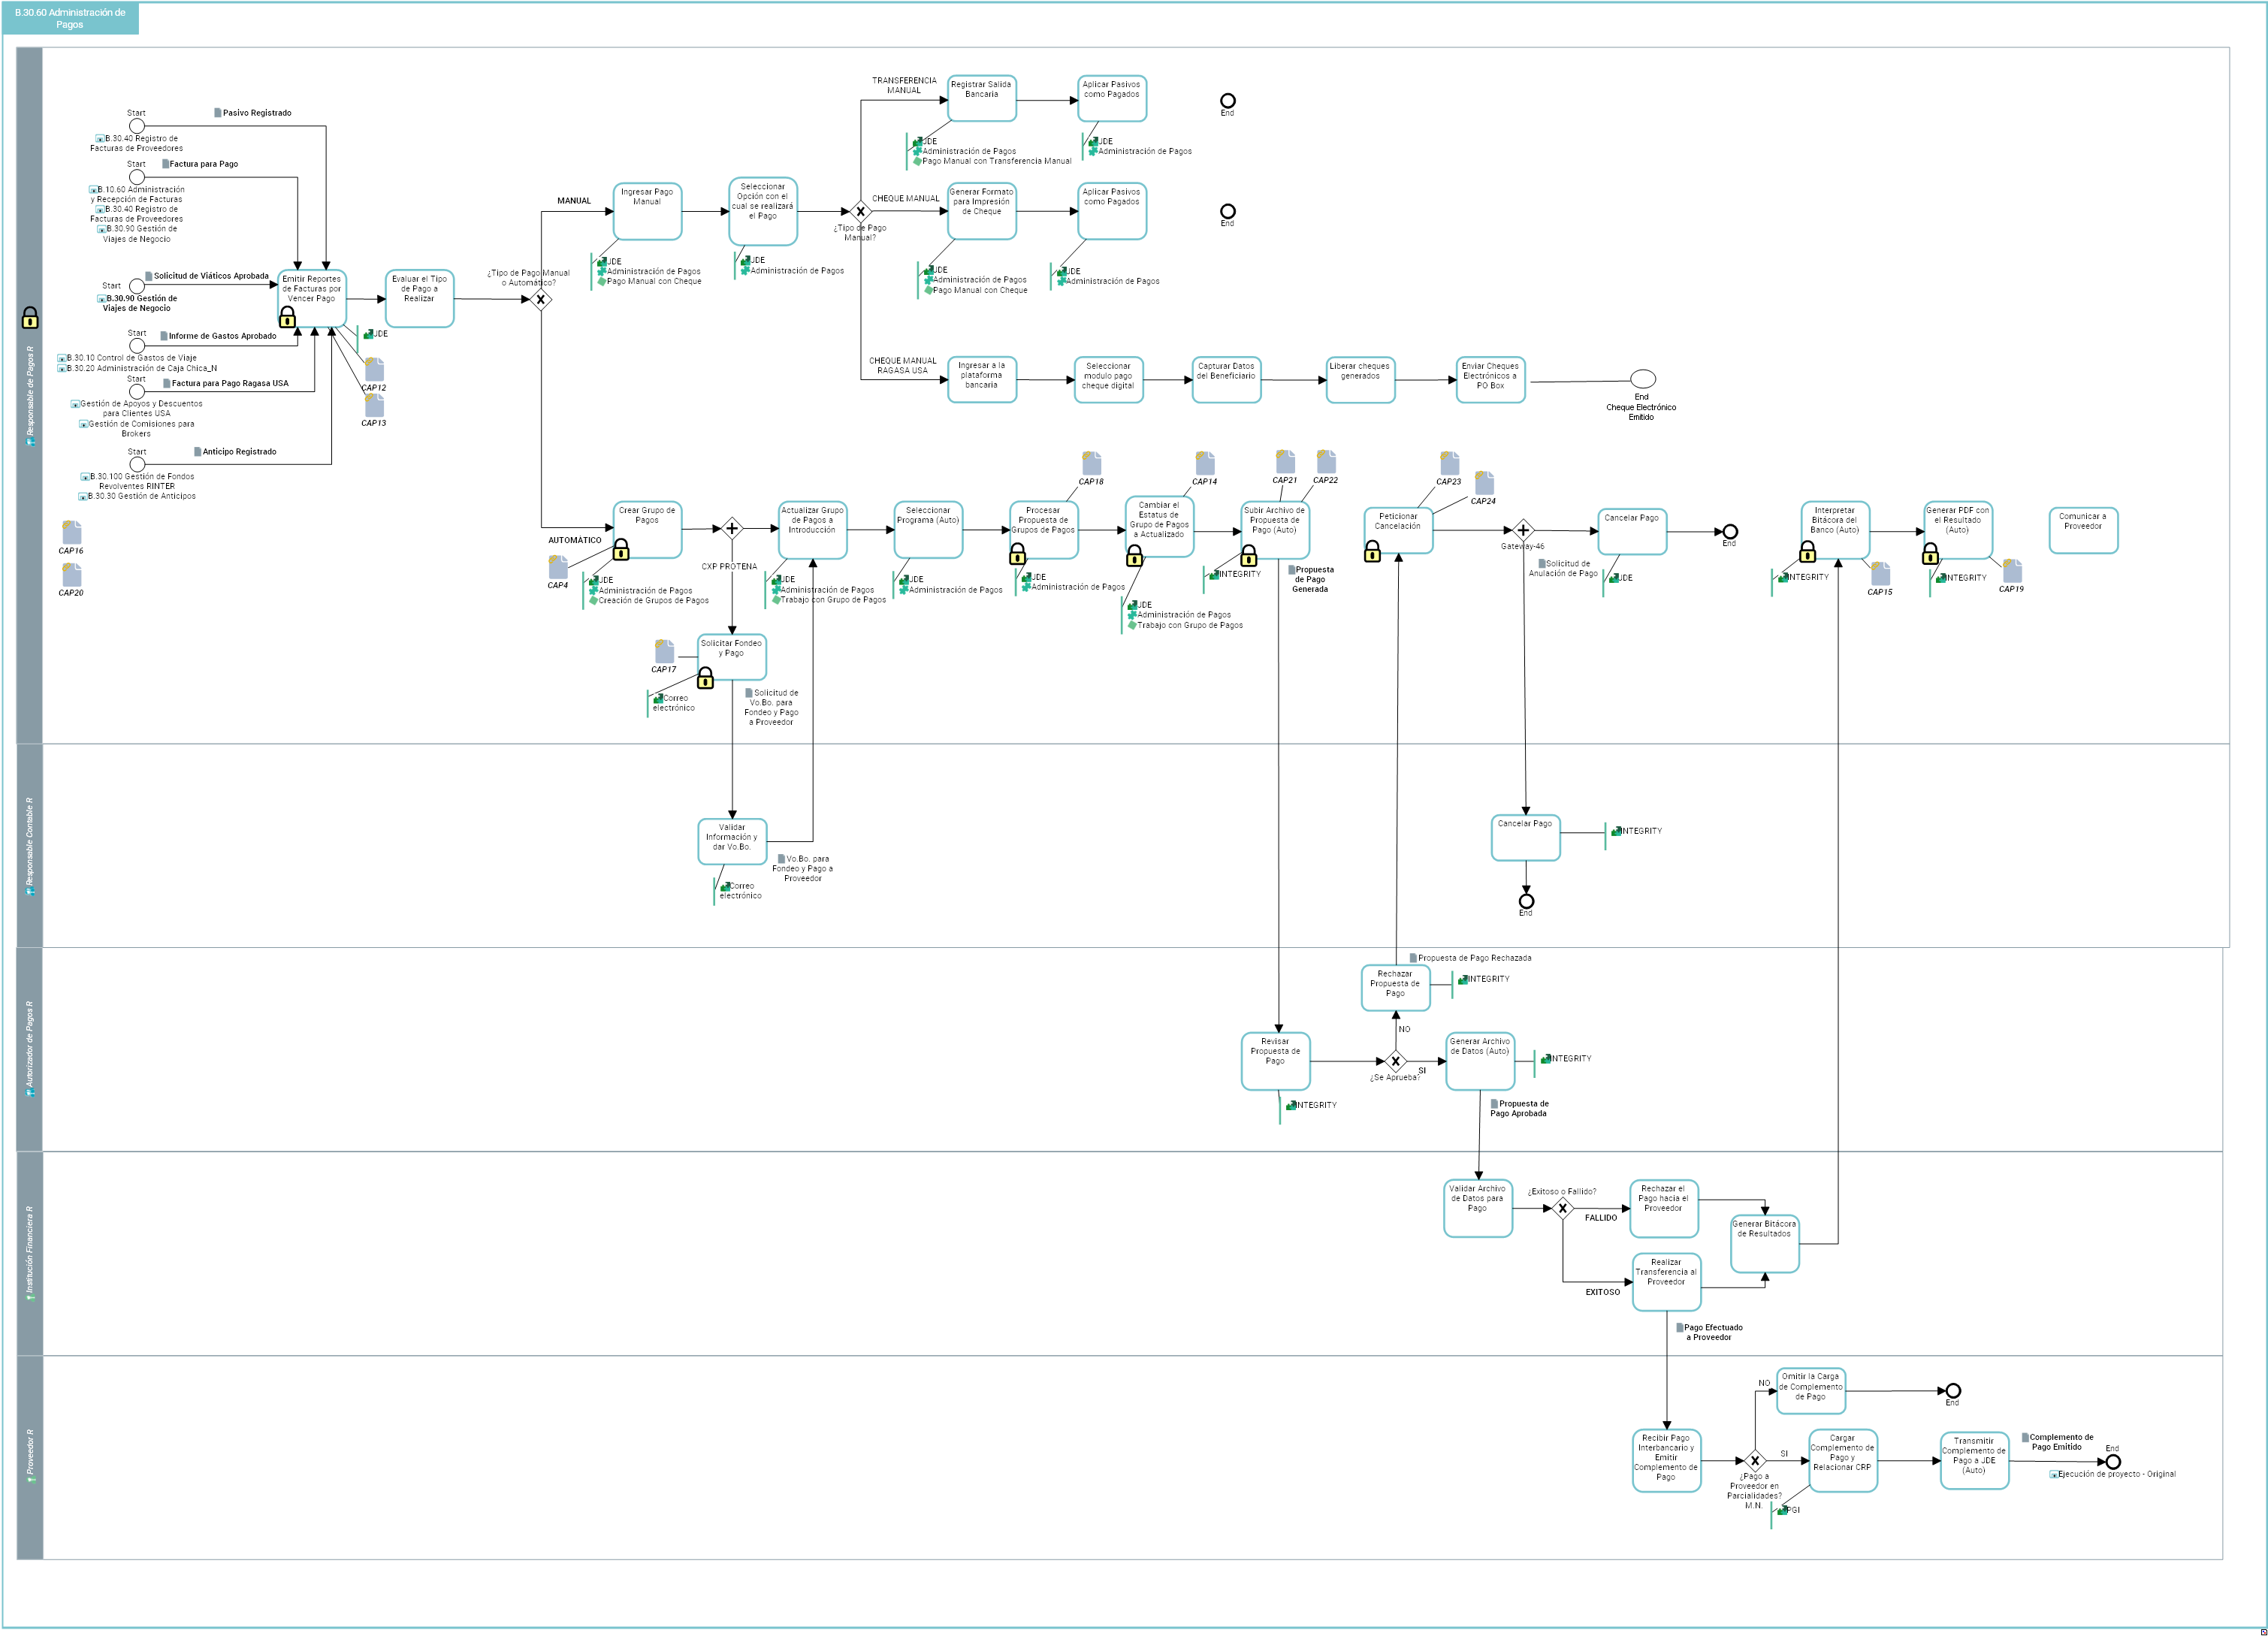2268x1636 pixels.
Task: Click the CAP18 document icon
Action: point(1091,463)
